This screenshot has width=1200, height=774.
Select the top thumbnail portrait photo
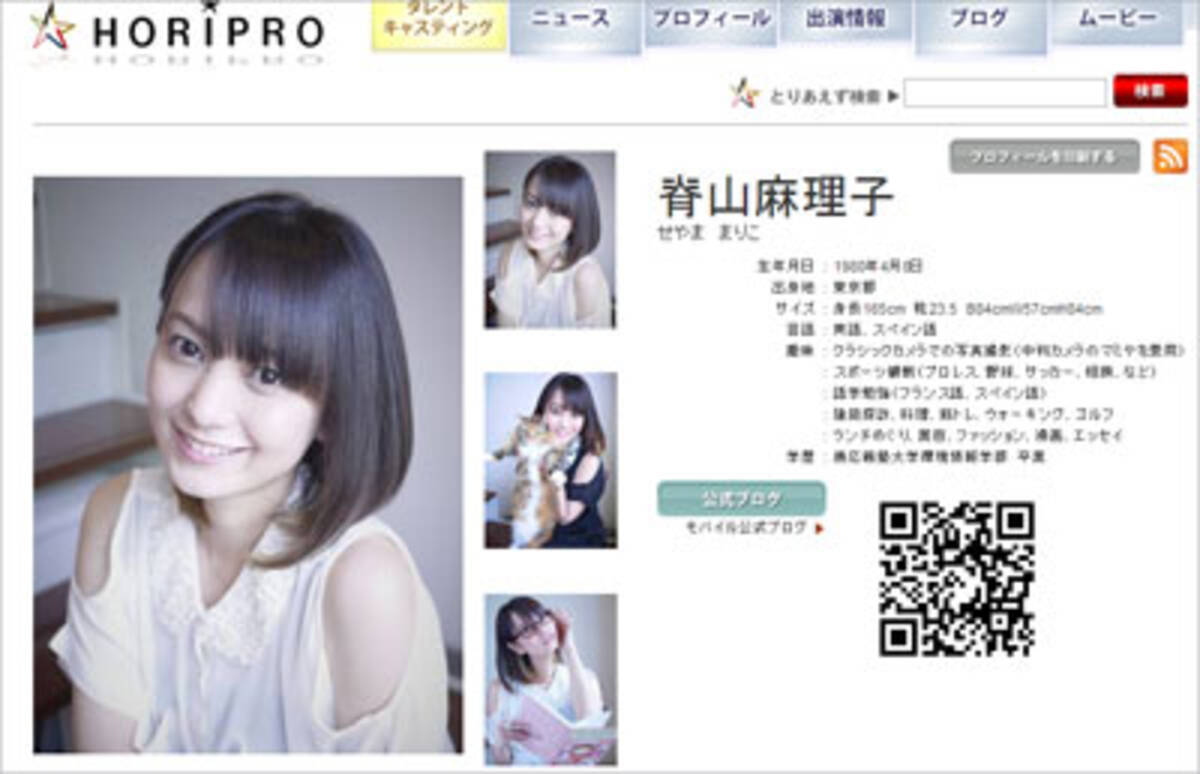point(550,240)
